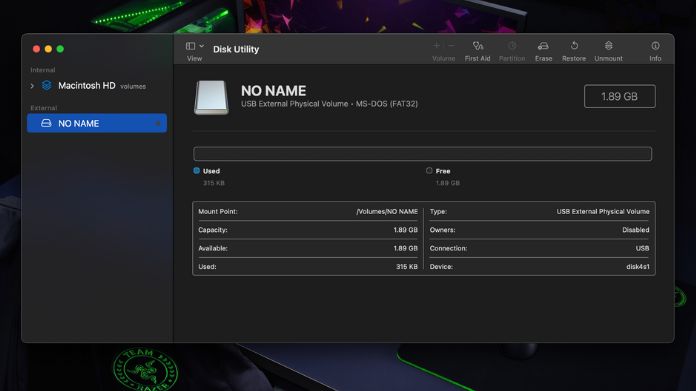The image size is (696, 391).
Task: Click the Erase toolbar icon
Action: coord(543,46)
